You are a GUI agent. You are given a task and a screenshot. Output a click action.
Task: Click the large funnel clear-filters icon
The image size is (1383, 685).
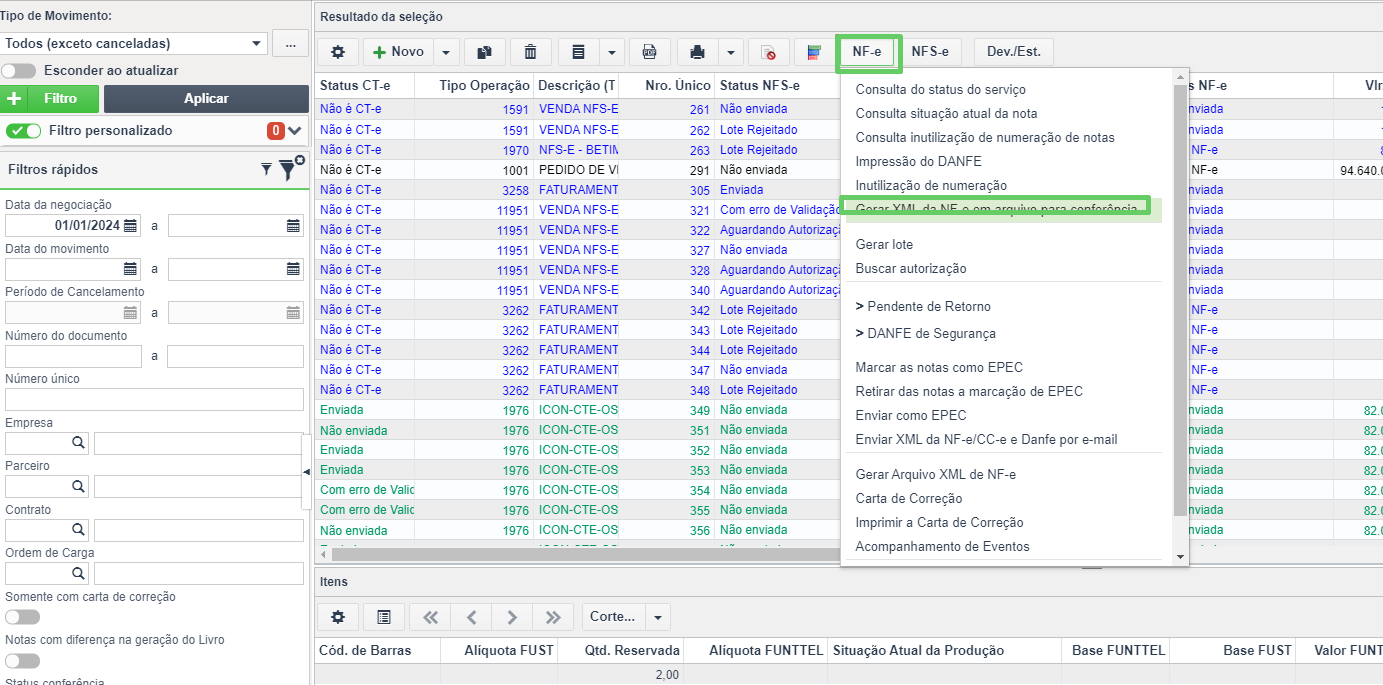click(289, 169)
